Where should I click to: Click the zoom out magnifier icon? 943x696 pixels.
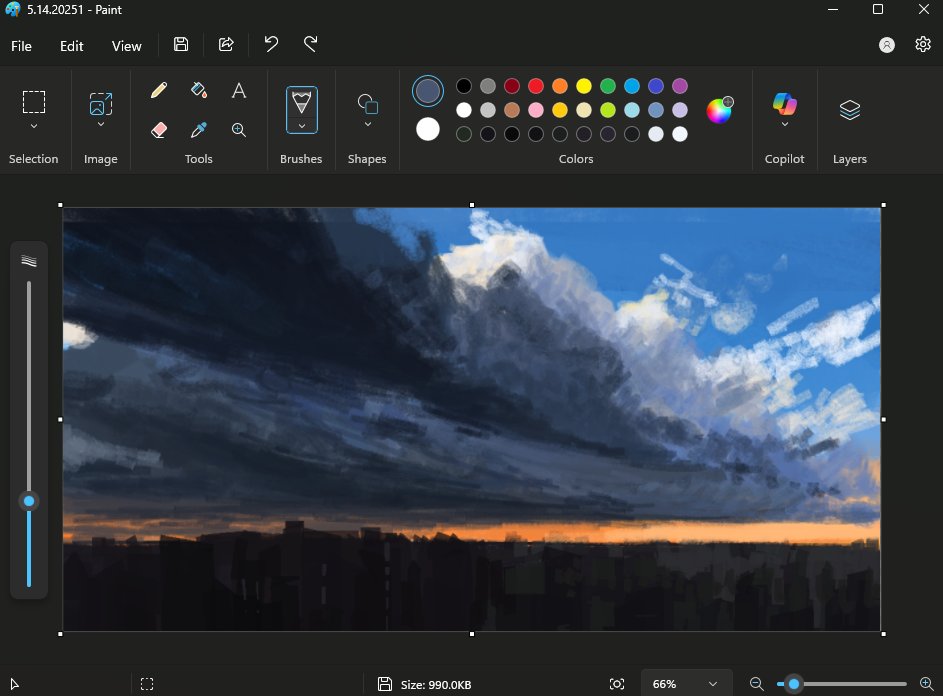pos(757,684)
